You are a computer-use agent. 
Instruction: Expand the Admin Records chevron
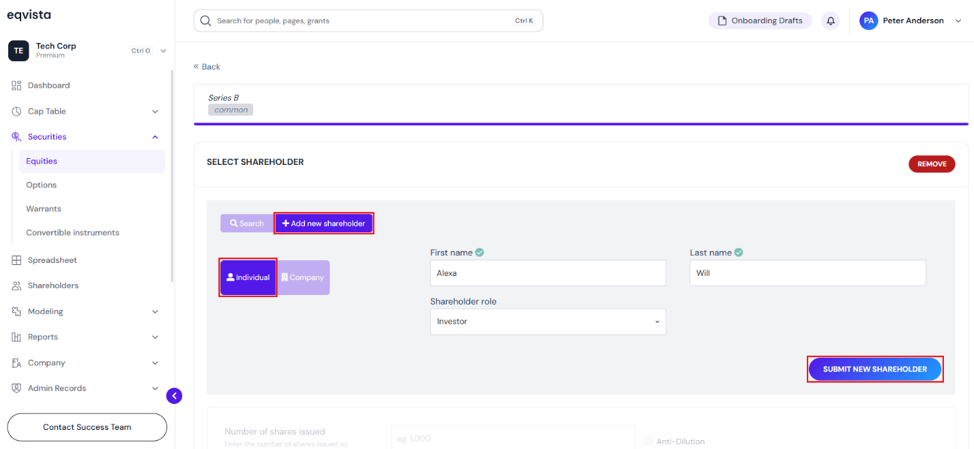pos(155,389)
